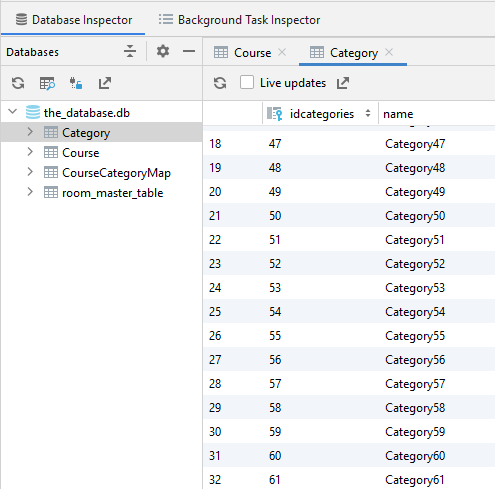Open the Databases panel settings gear
Image resolution: width=495 pixels, height=489 pixels.
click(x=163, y=51)
